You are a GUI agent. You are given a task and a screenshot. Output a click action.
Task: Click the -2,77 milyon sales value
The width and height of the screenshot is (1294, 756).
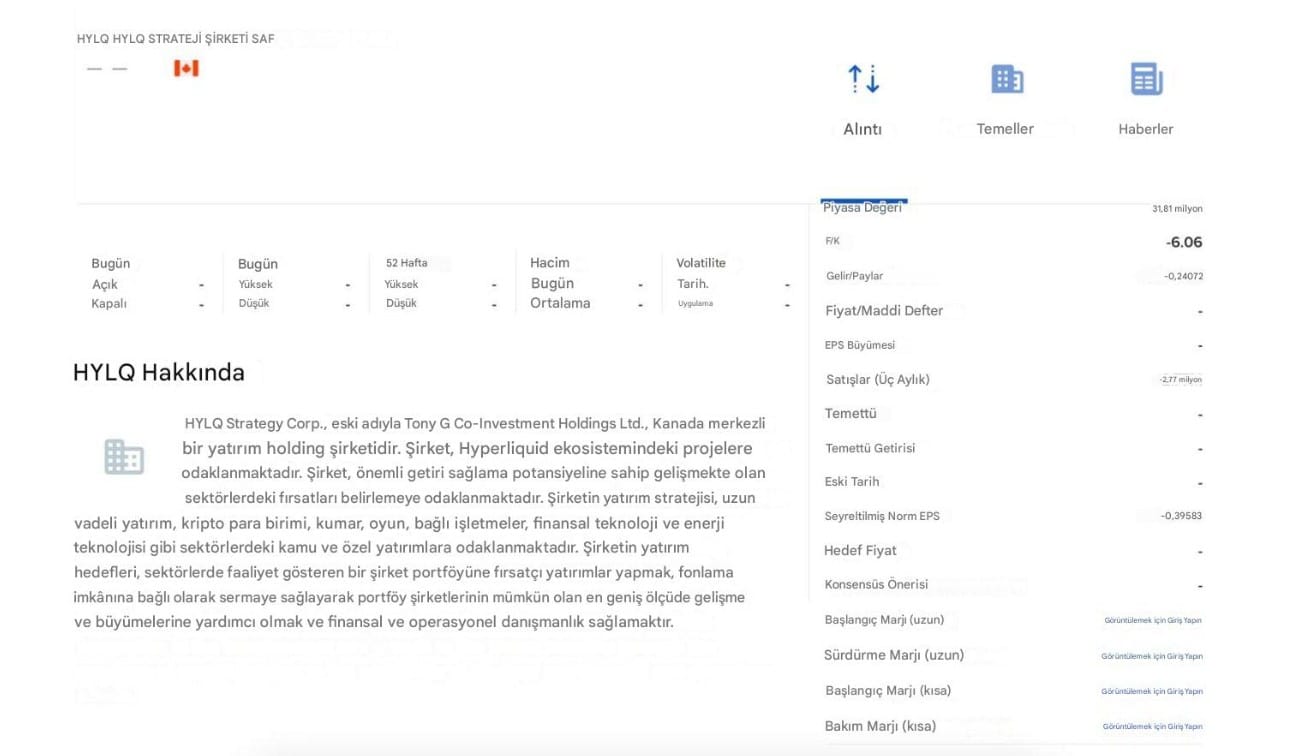click(1180, 380)
